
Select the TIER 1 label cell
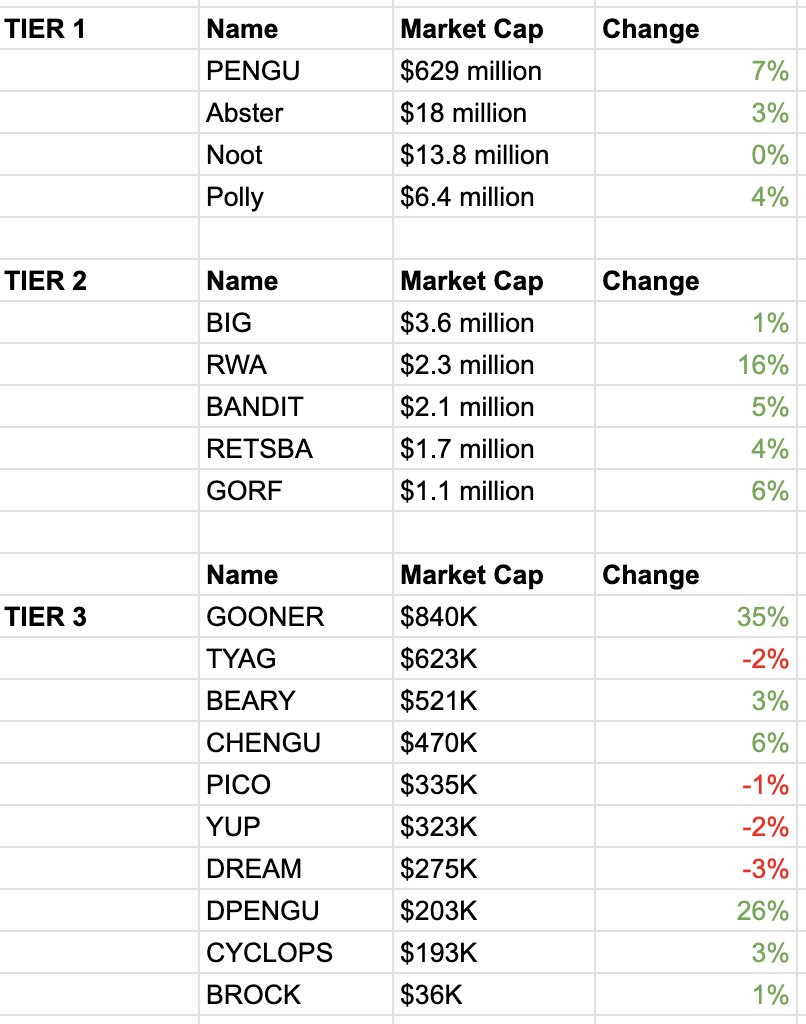(x=99, y=29)
